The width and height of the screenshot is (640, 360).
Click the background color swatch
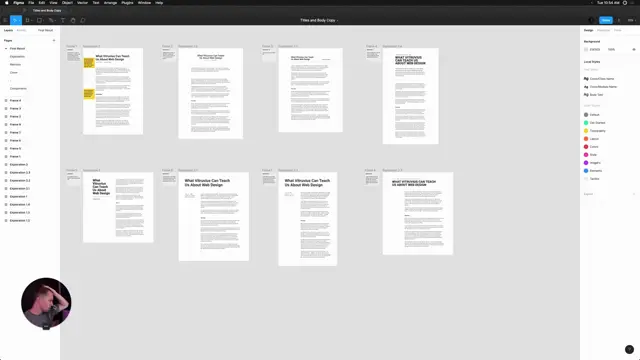click(586, 49)
